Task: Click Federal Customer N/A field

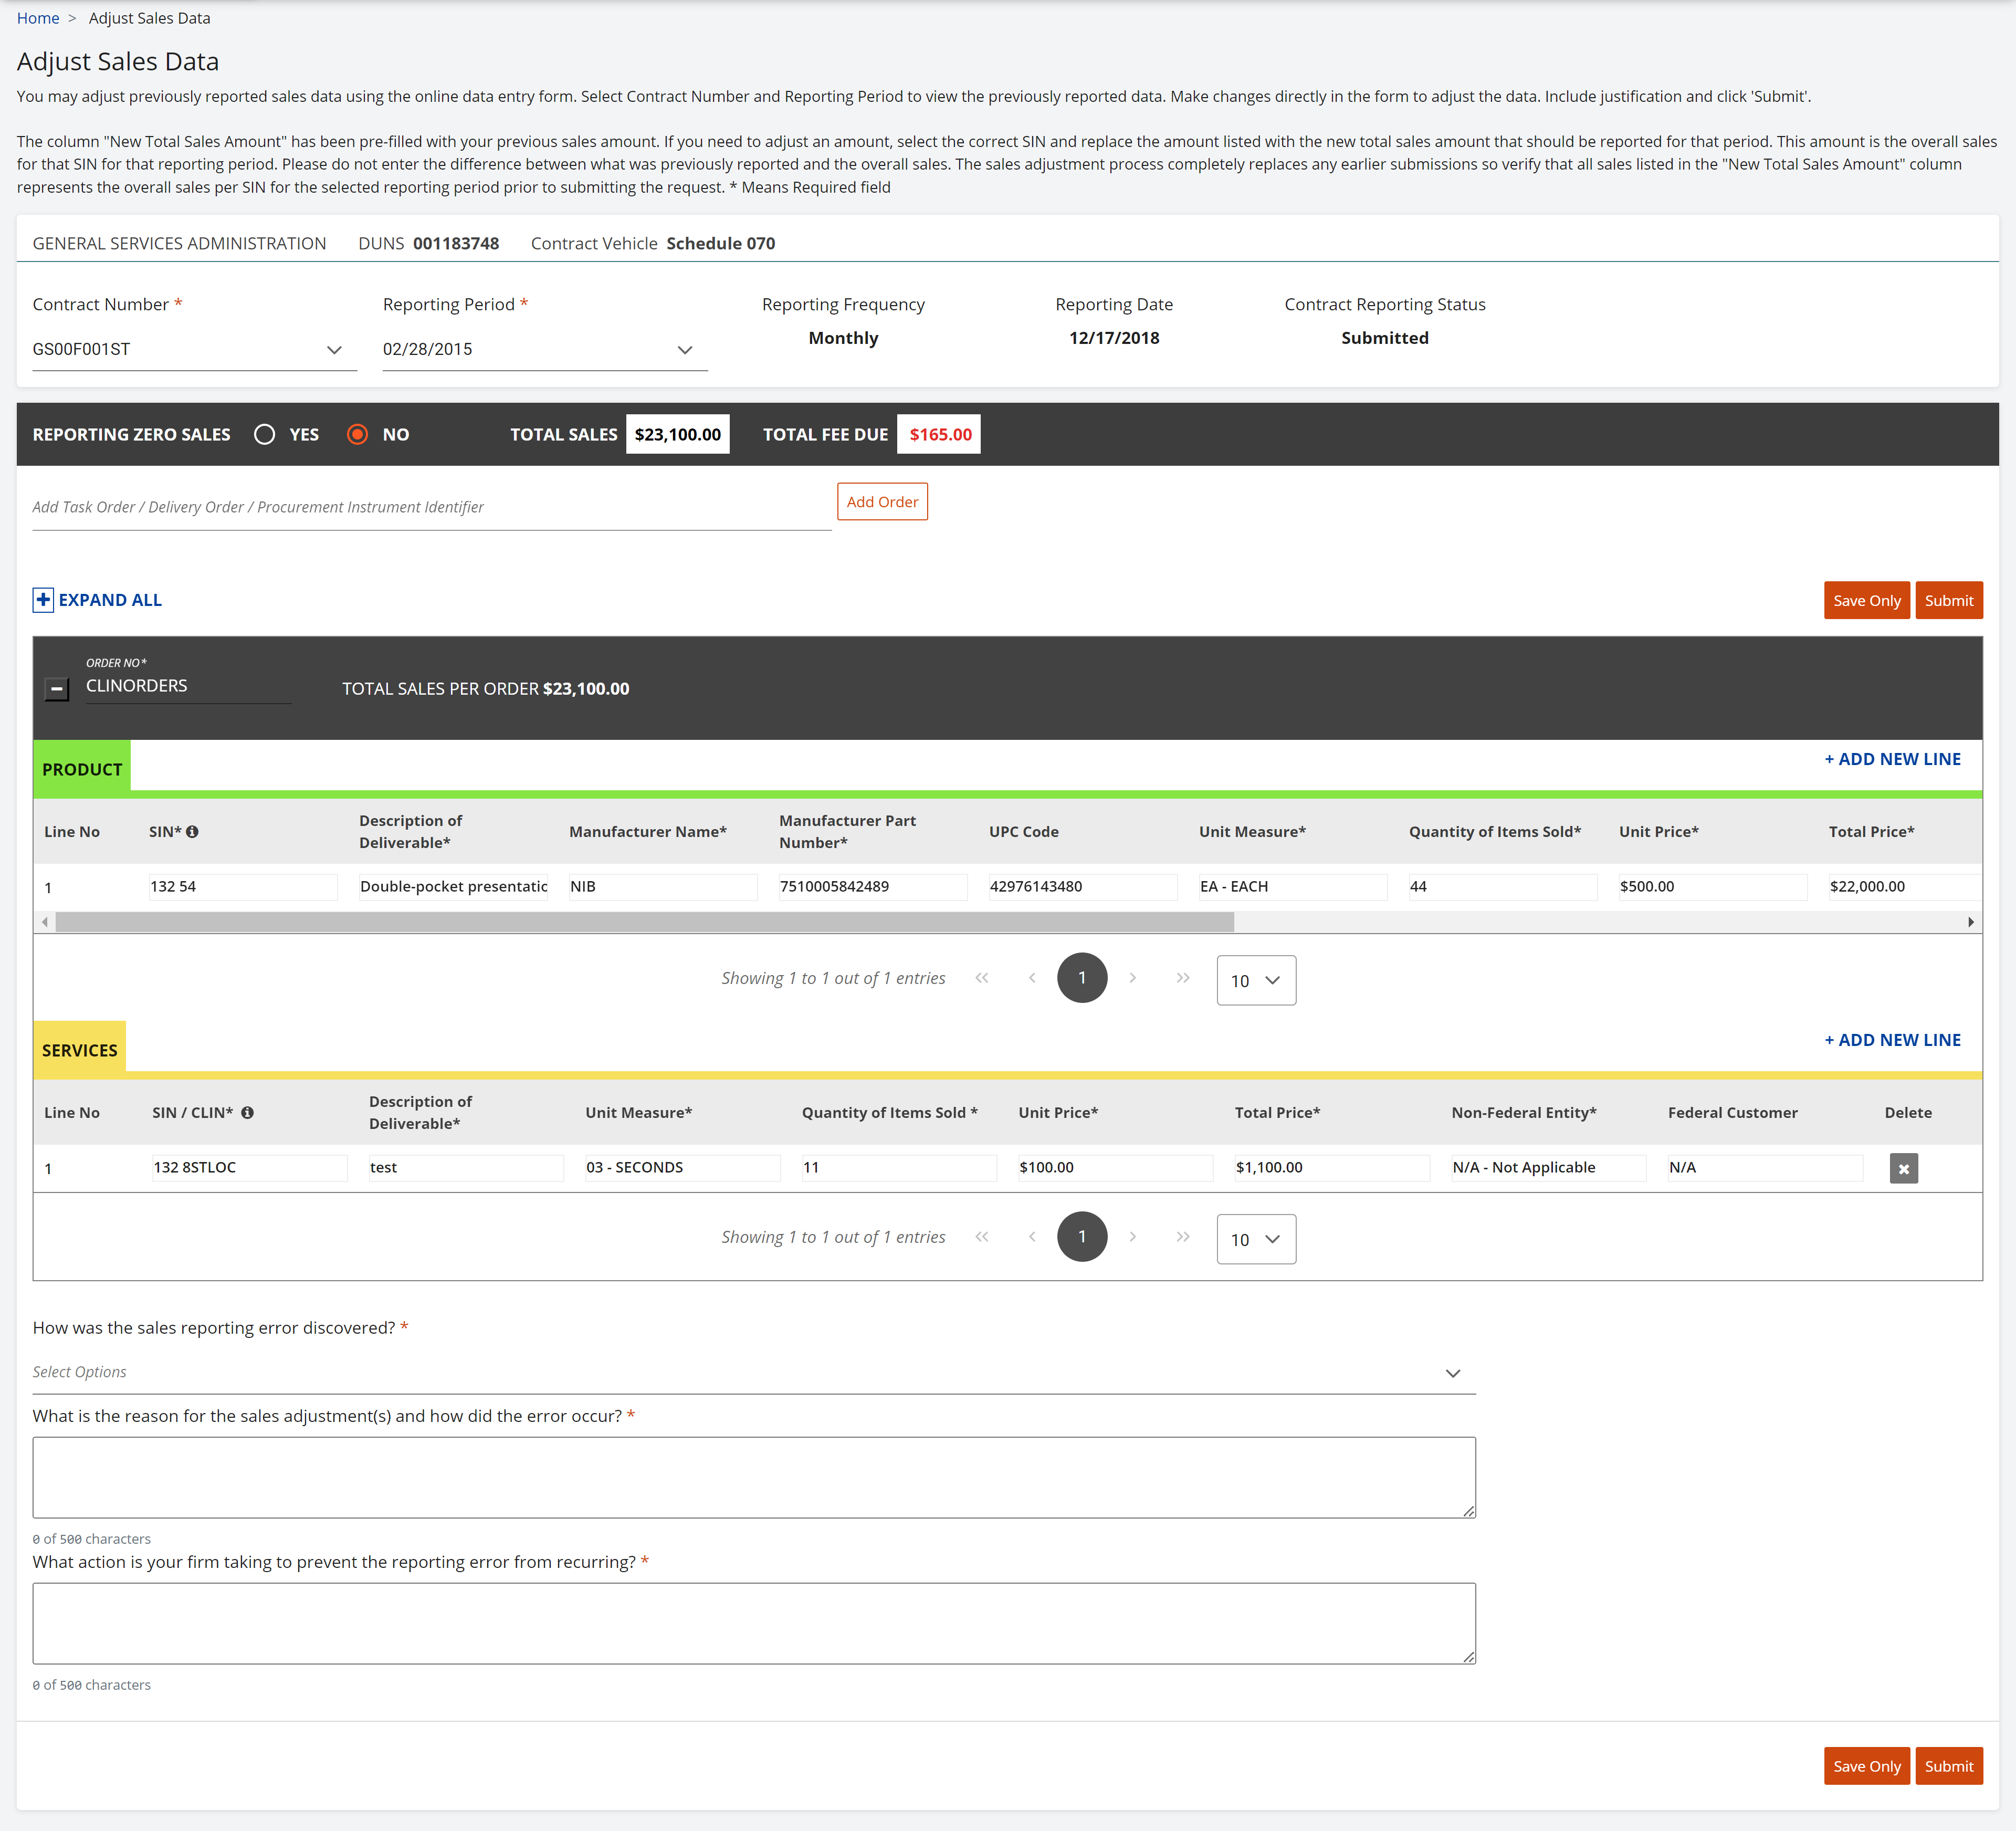Action: [x=1765, y=1168]
